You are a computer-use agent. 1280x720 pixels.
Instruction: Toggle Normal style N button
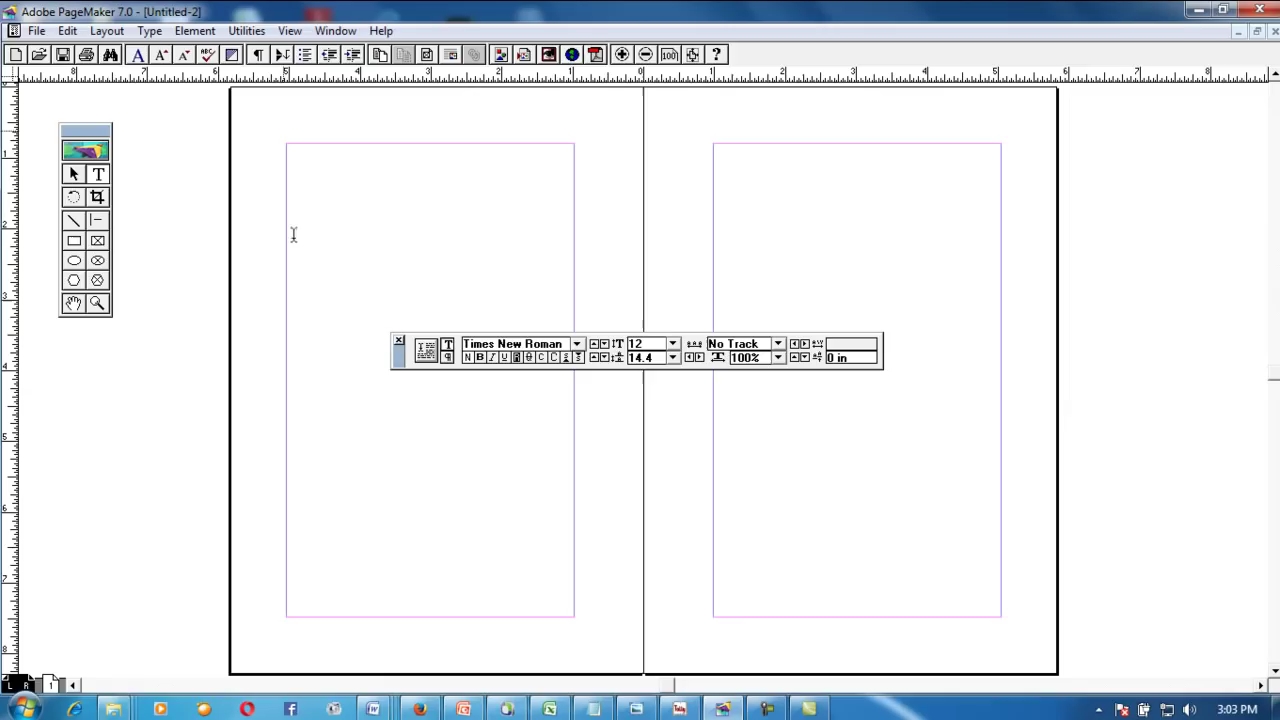(x=468, y=357)
